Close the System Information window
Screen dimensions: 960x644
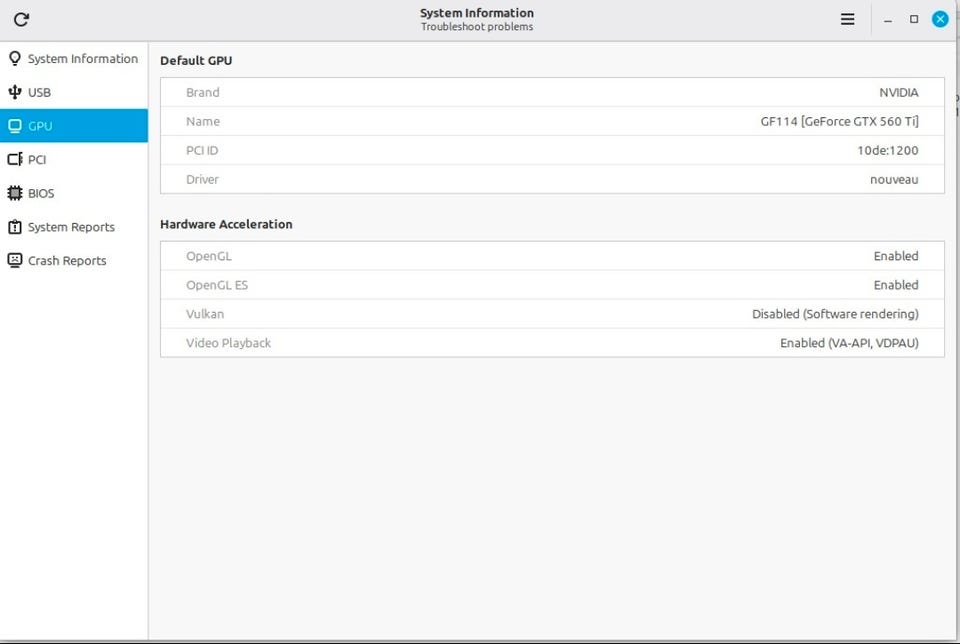pyautogui.click(x=940, y=20)
